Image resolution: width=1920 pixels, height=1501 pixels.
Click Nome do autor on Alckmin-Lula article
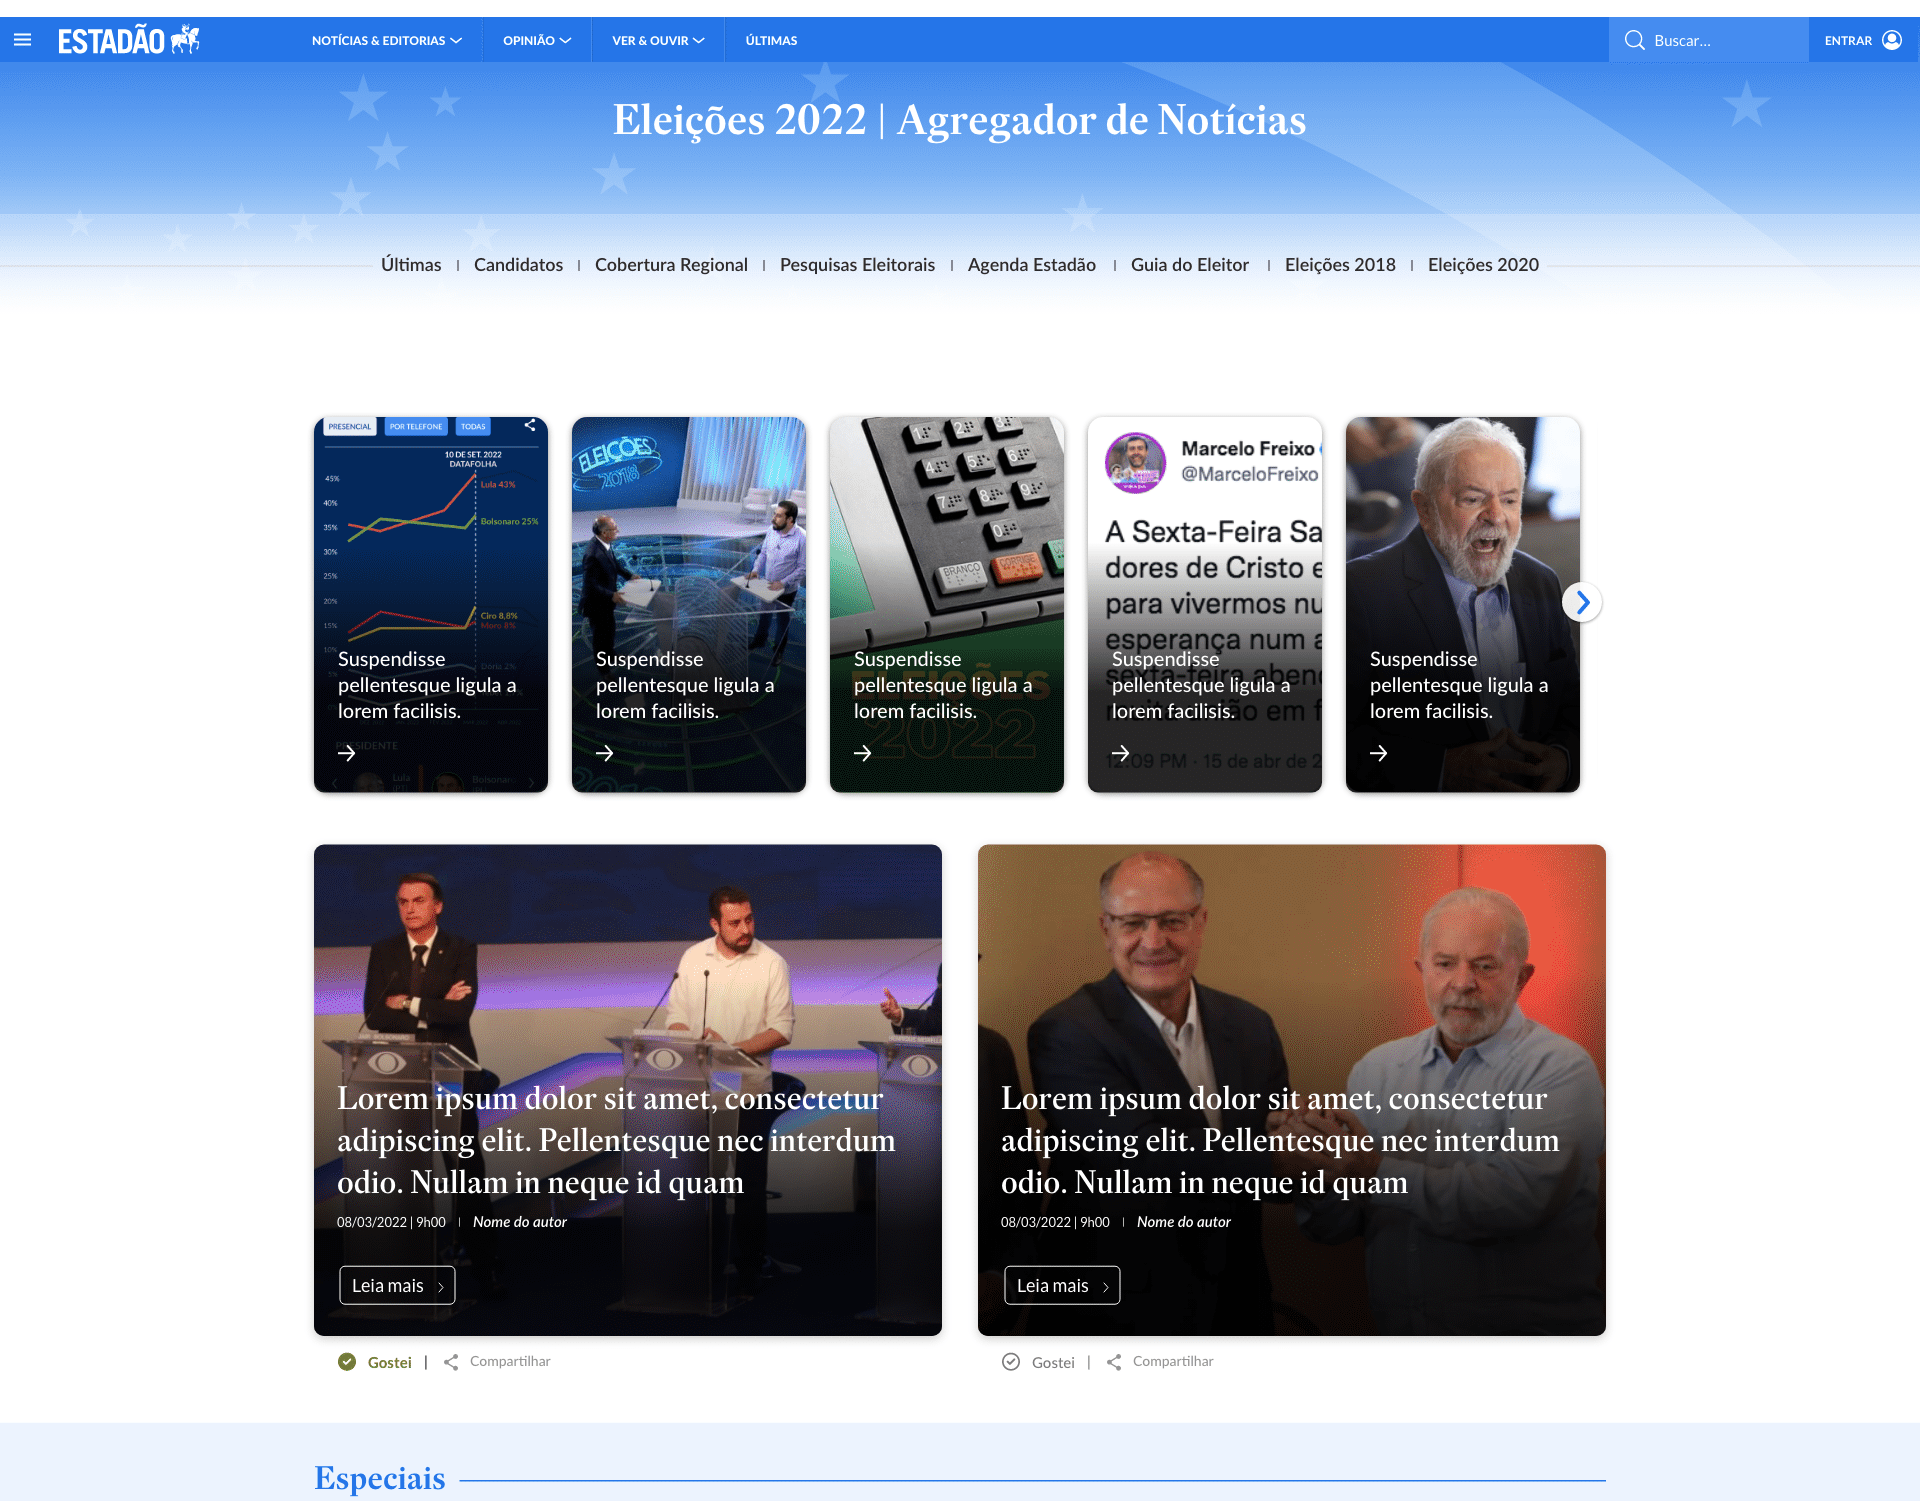tap(1184, 1222)
